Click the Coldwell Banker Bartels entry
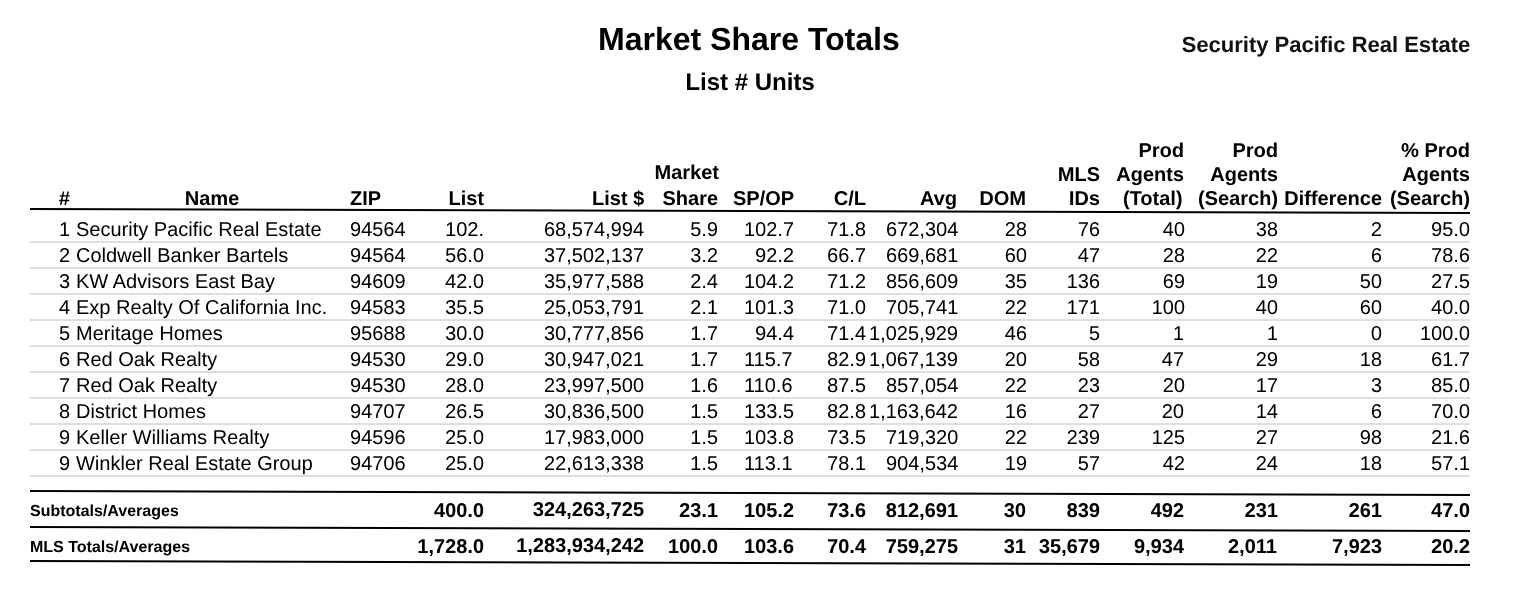 tap(182, 255)
